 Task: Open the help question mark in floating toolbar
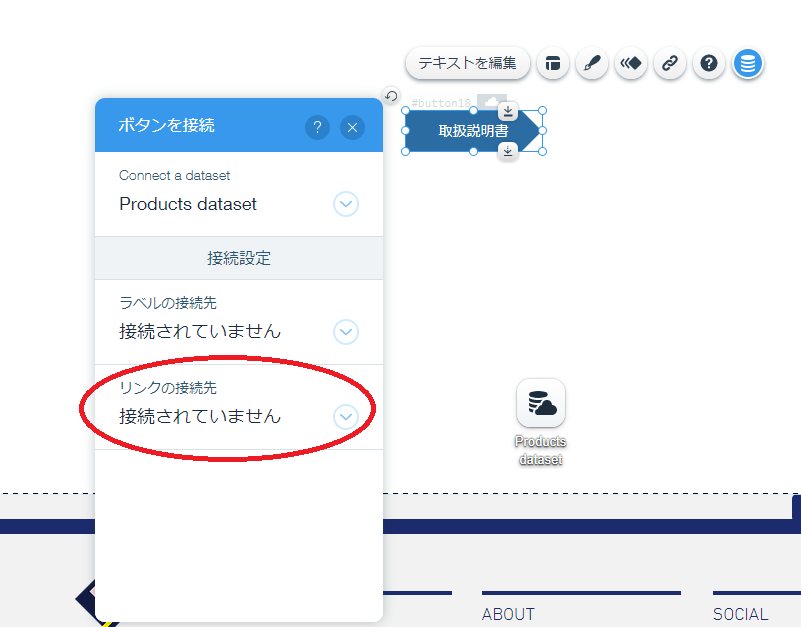coord(709,63)
